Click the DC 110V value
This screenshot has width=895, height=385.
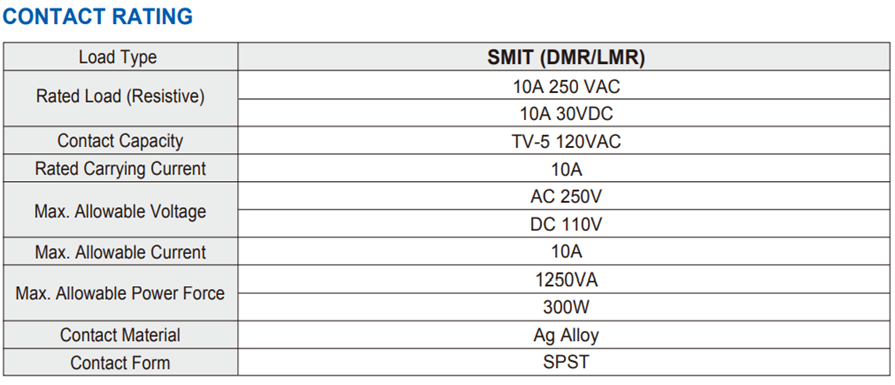click(x=566, y=224)
